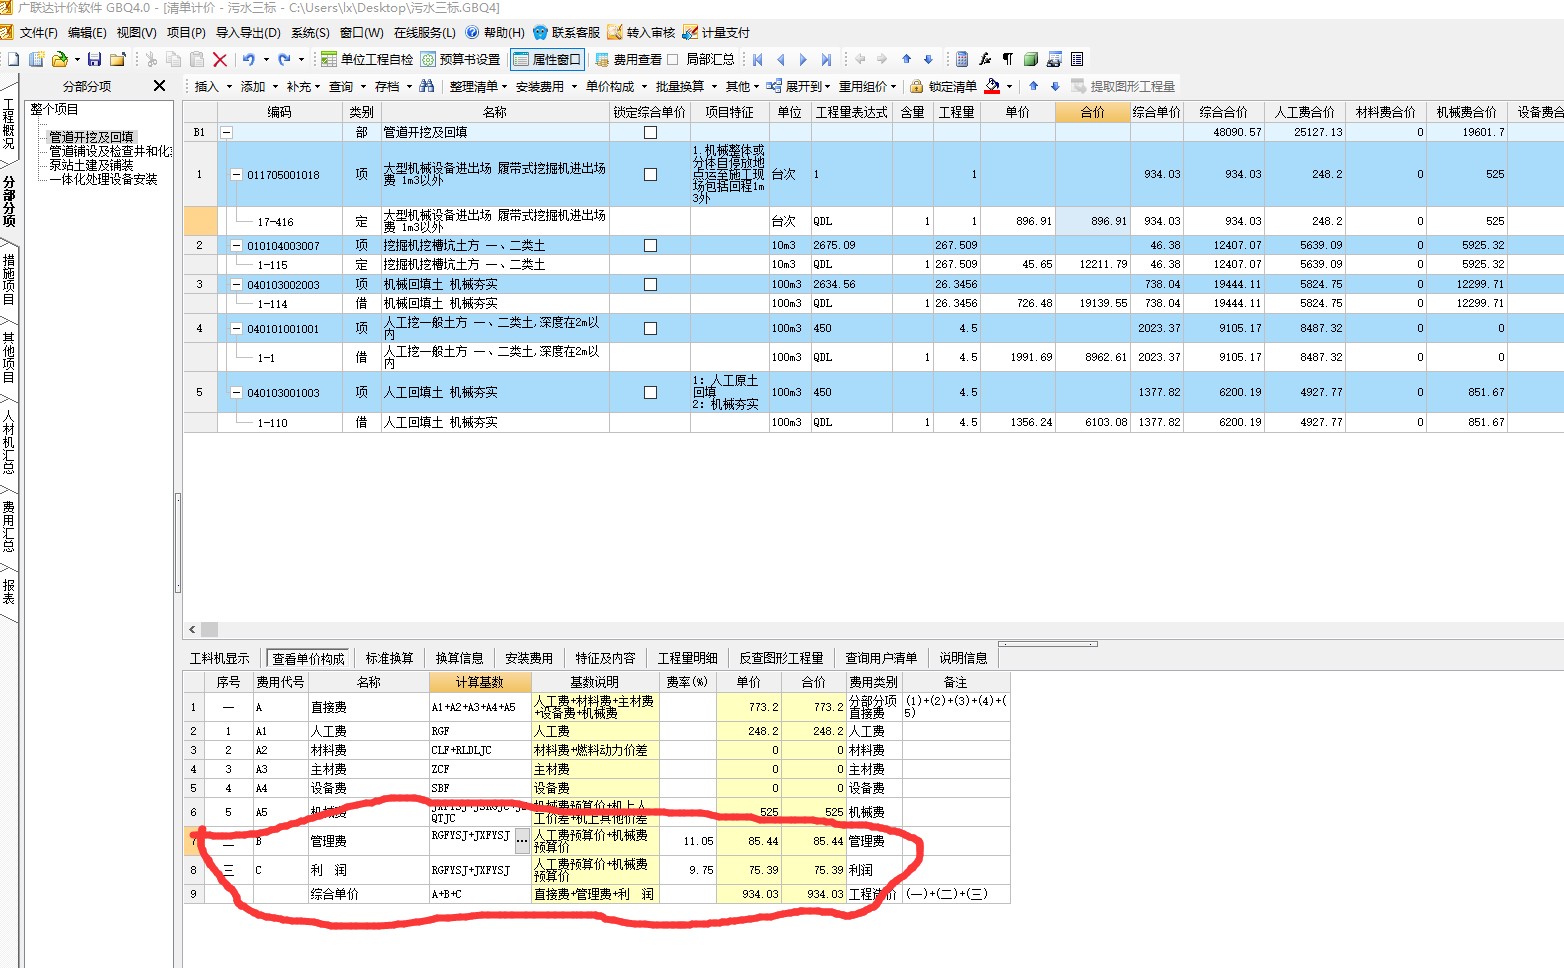
Task: Click the fill color bucket swatch
Action: click(992, 87)
